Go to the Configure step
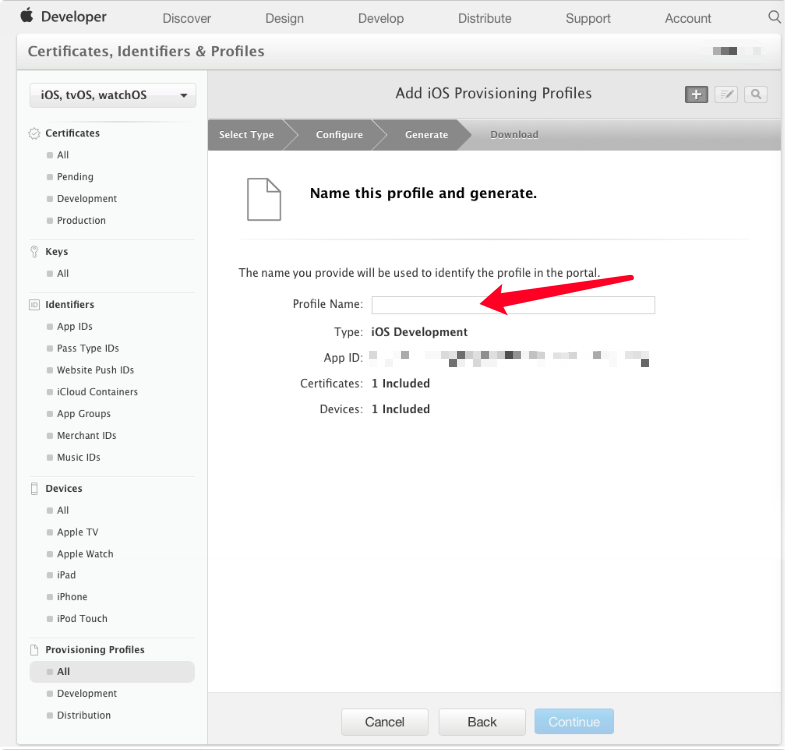787x750 pixels. [339, 135]
